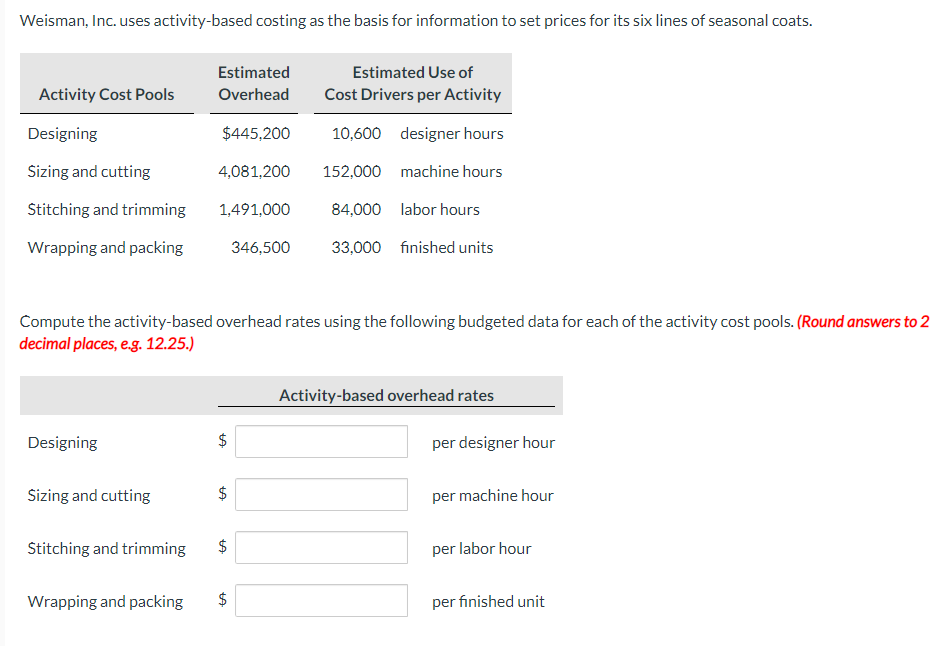Select the Activity Cost Pools column header
951x646 pixels.
tap(107, 94)
